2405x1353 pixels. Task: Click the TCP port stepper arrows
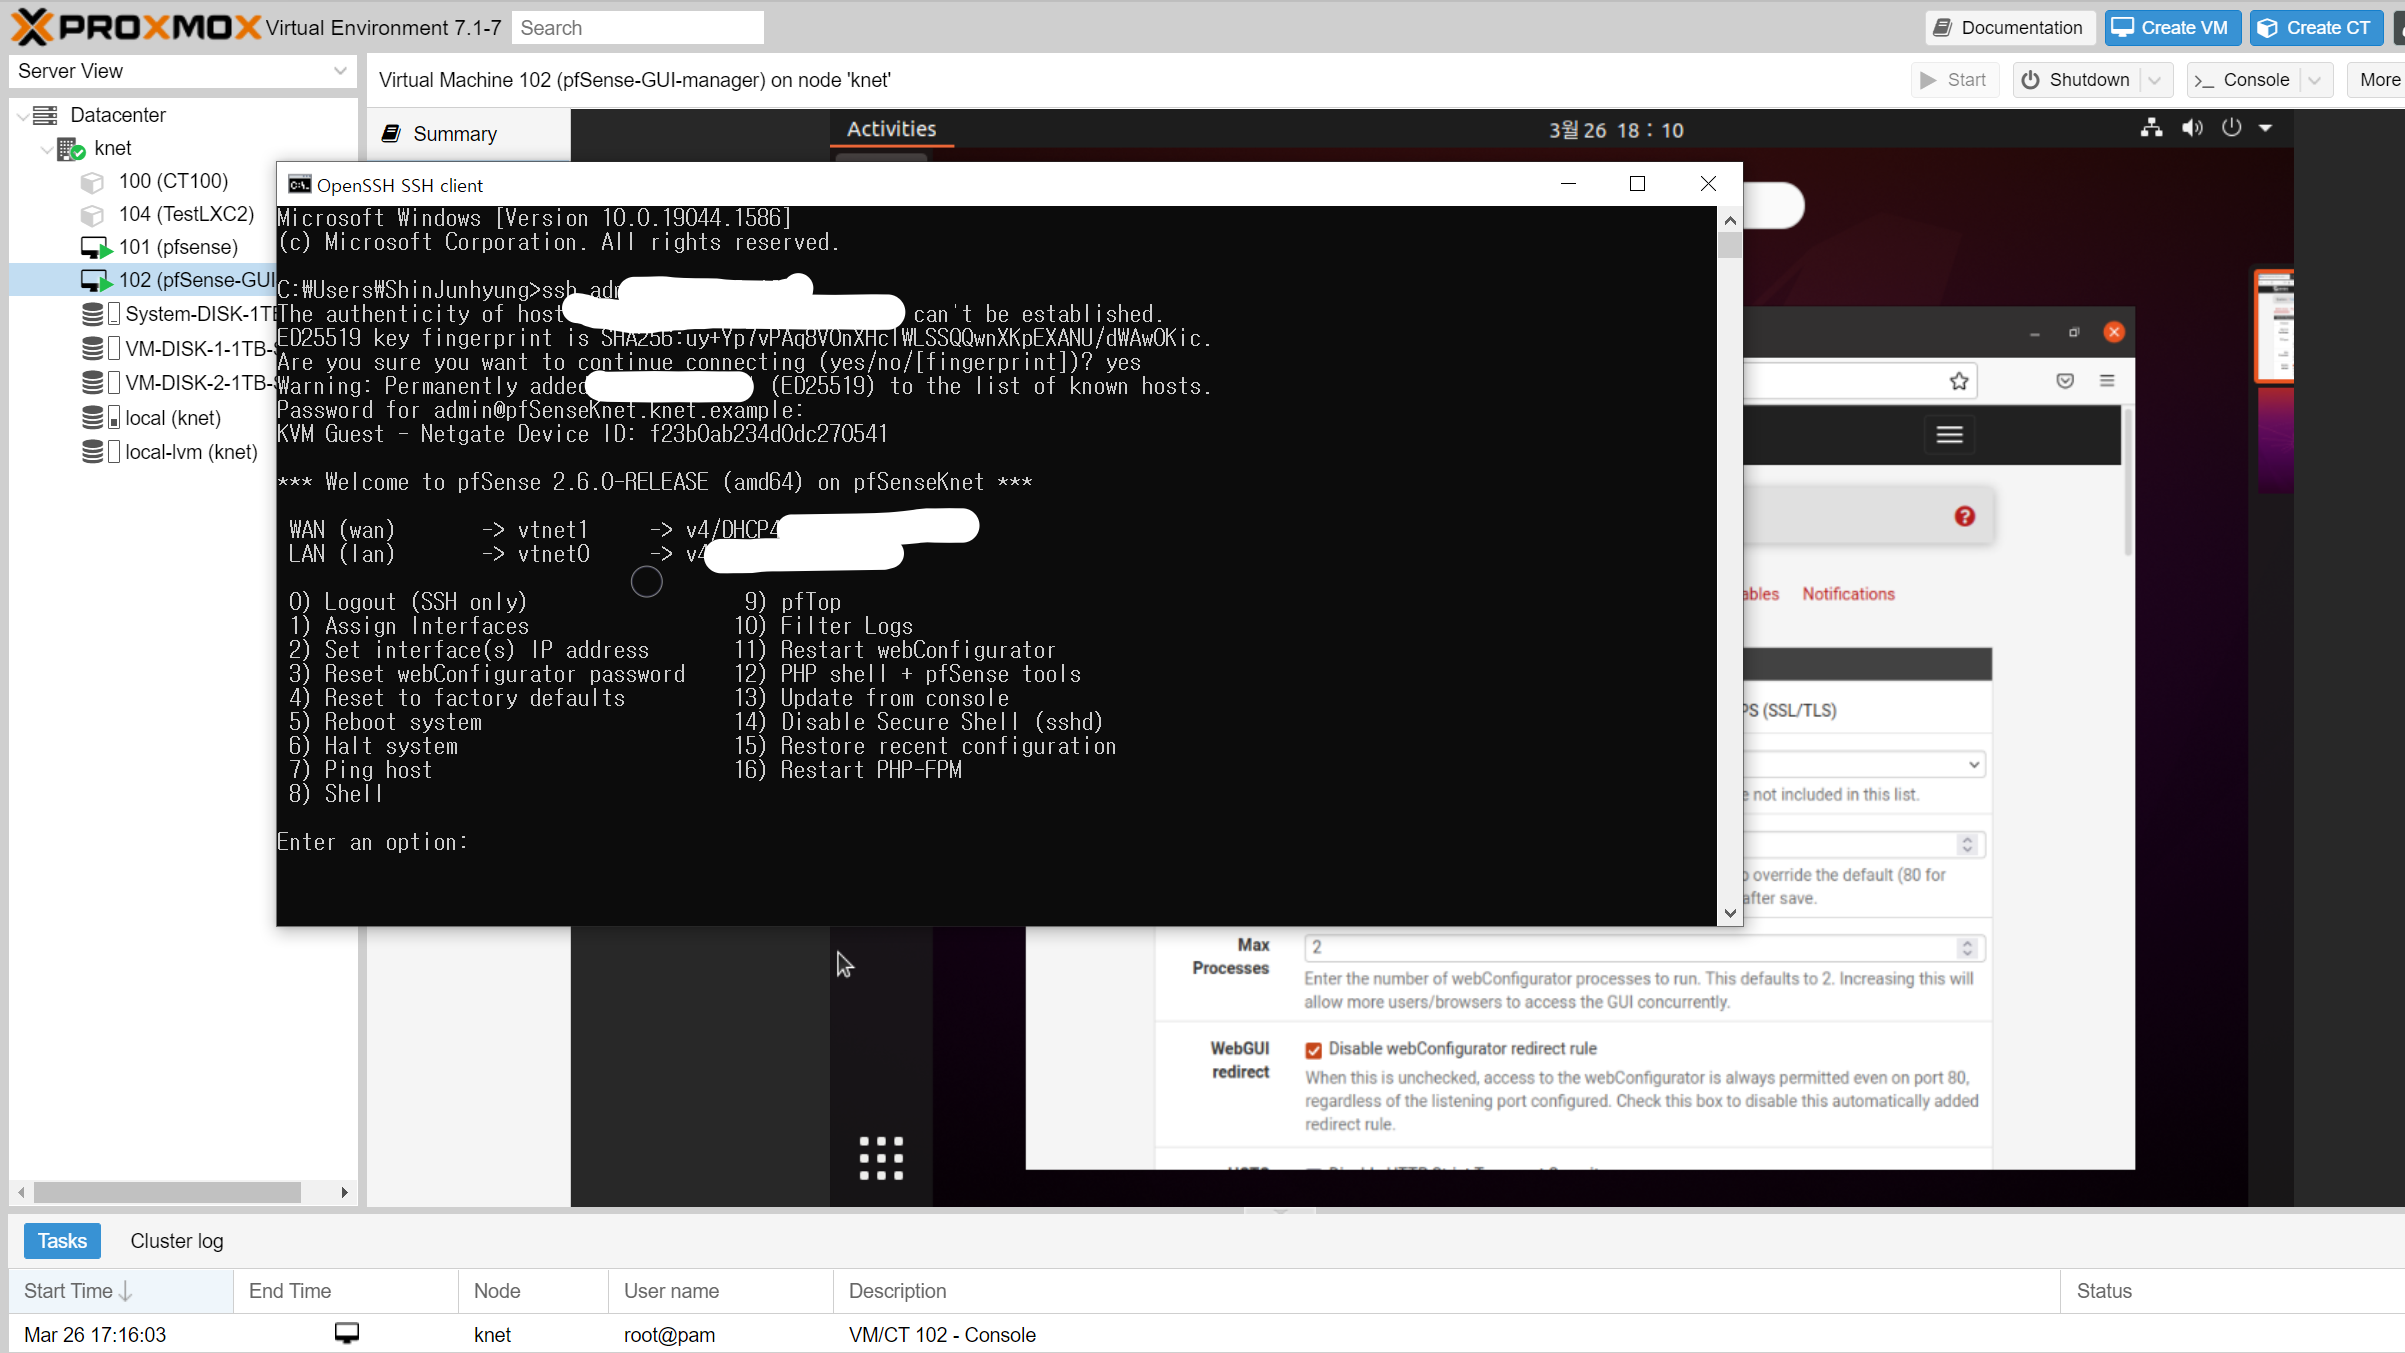click(x=1967, y=845)
